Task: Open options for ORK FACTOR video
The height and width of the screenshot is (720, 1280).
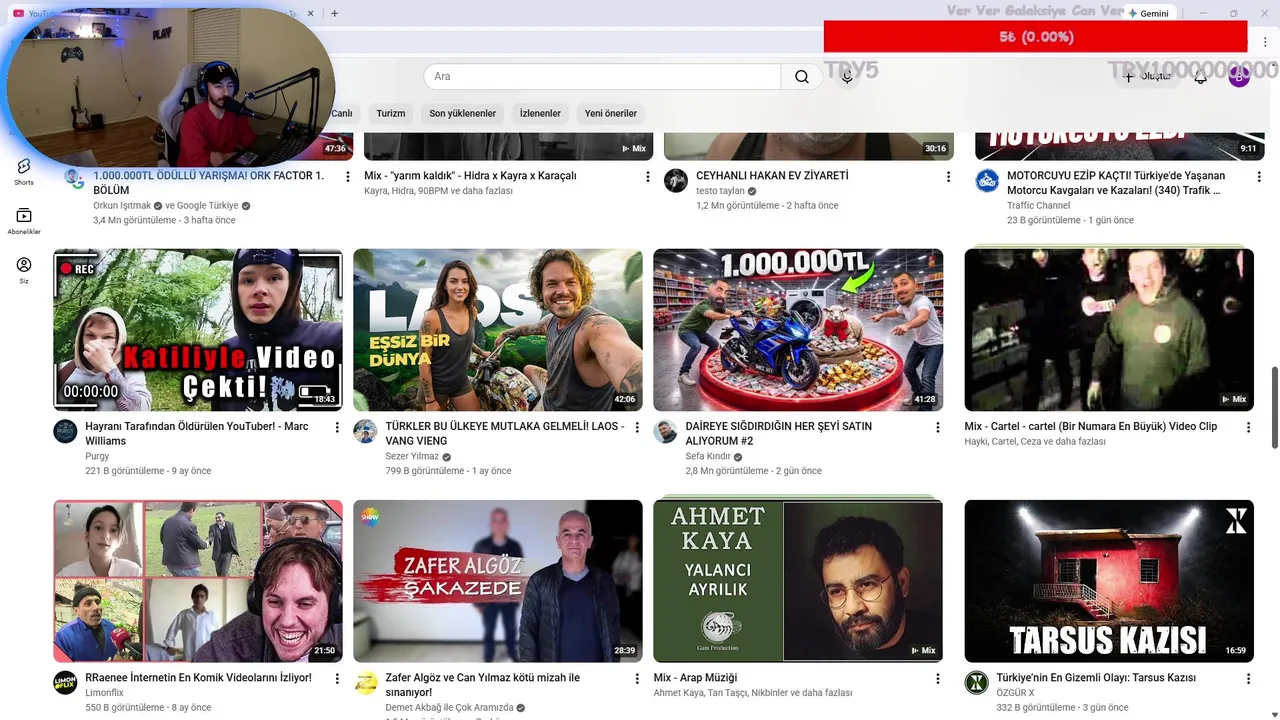Action: [348, 176]
